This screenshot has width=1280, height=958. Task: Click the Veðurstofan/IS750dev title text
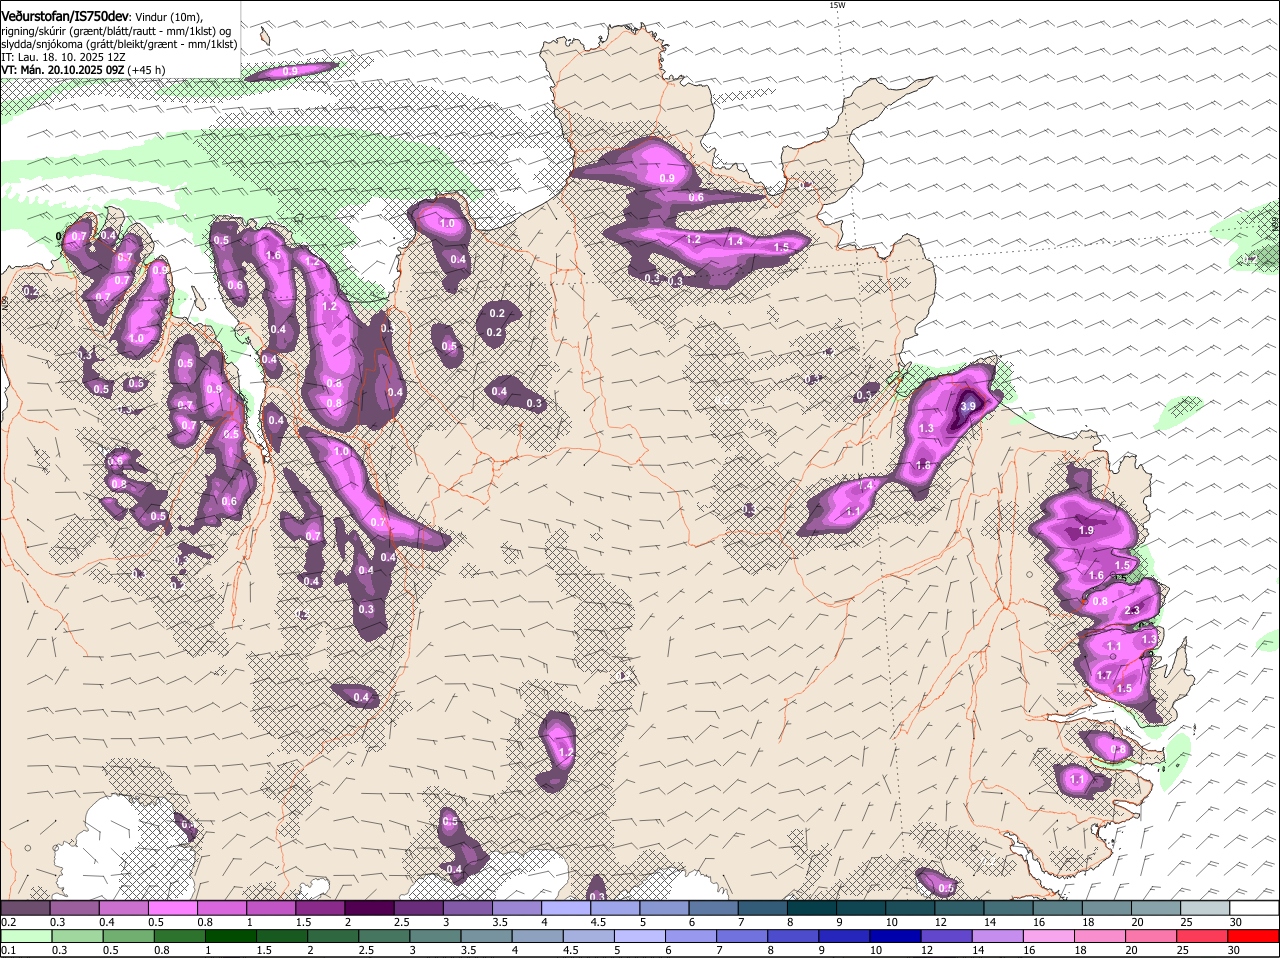[64, 16]
